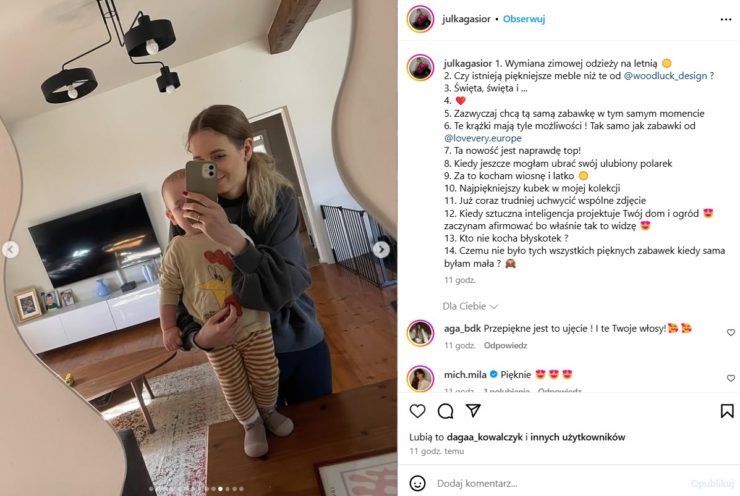
Task: Save the post with the bookmark icon
Action: coord(727,411)
